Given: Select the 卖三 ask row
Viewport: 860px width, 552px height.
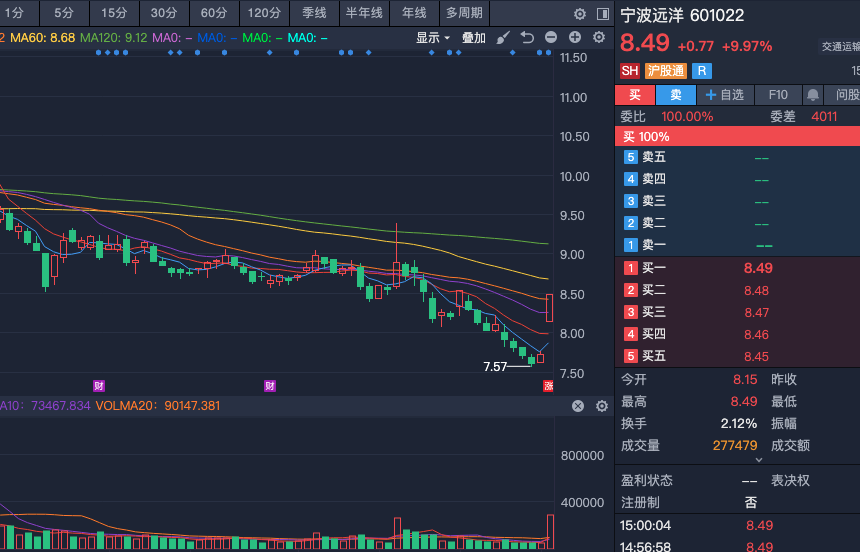Looking at the screenshot, I should click(737, 201).
